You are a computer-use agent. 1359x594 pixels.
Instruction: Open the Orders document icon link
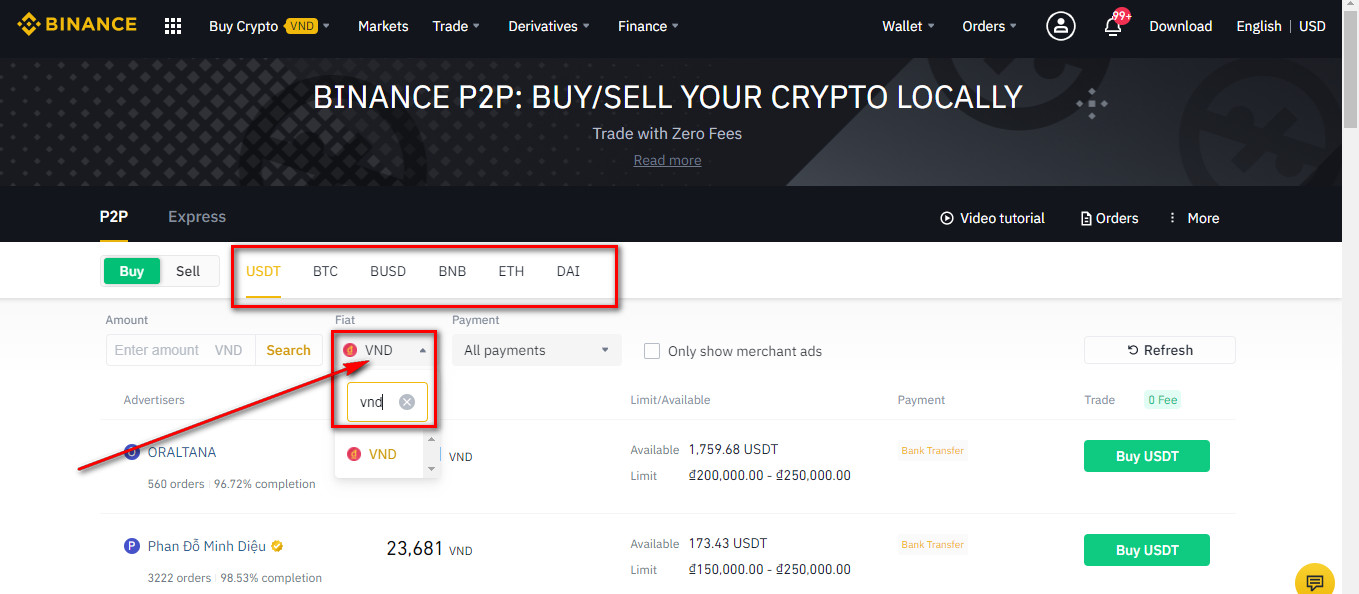pos(1086,218)
